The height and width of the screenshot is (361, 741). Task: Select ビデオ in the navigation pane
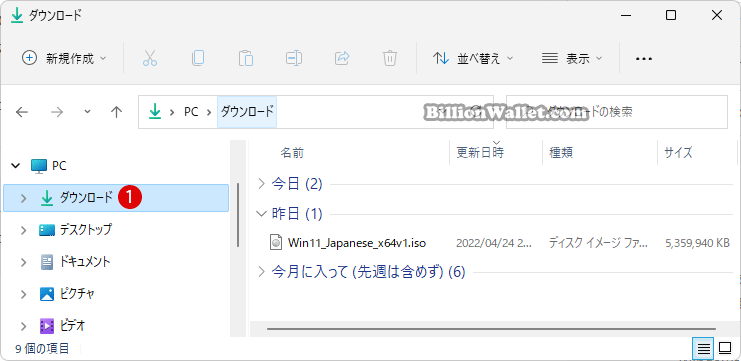(x=72, y=326)
